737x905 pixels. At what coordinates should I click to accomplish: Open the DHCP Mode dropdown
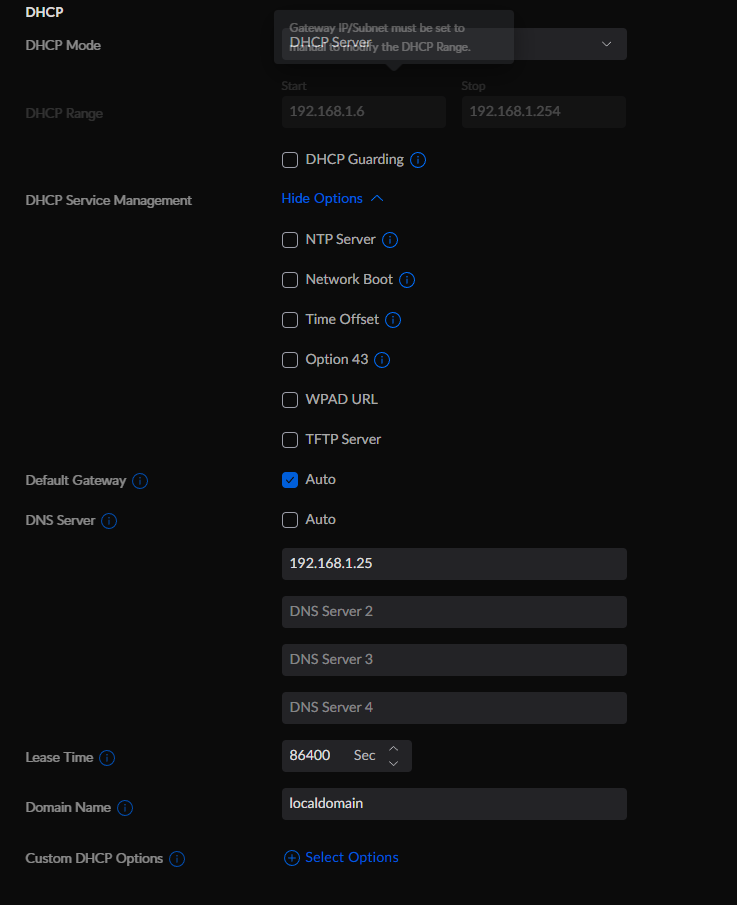pyautogui.click(x=454, y=44)
